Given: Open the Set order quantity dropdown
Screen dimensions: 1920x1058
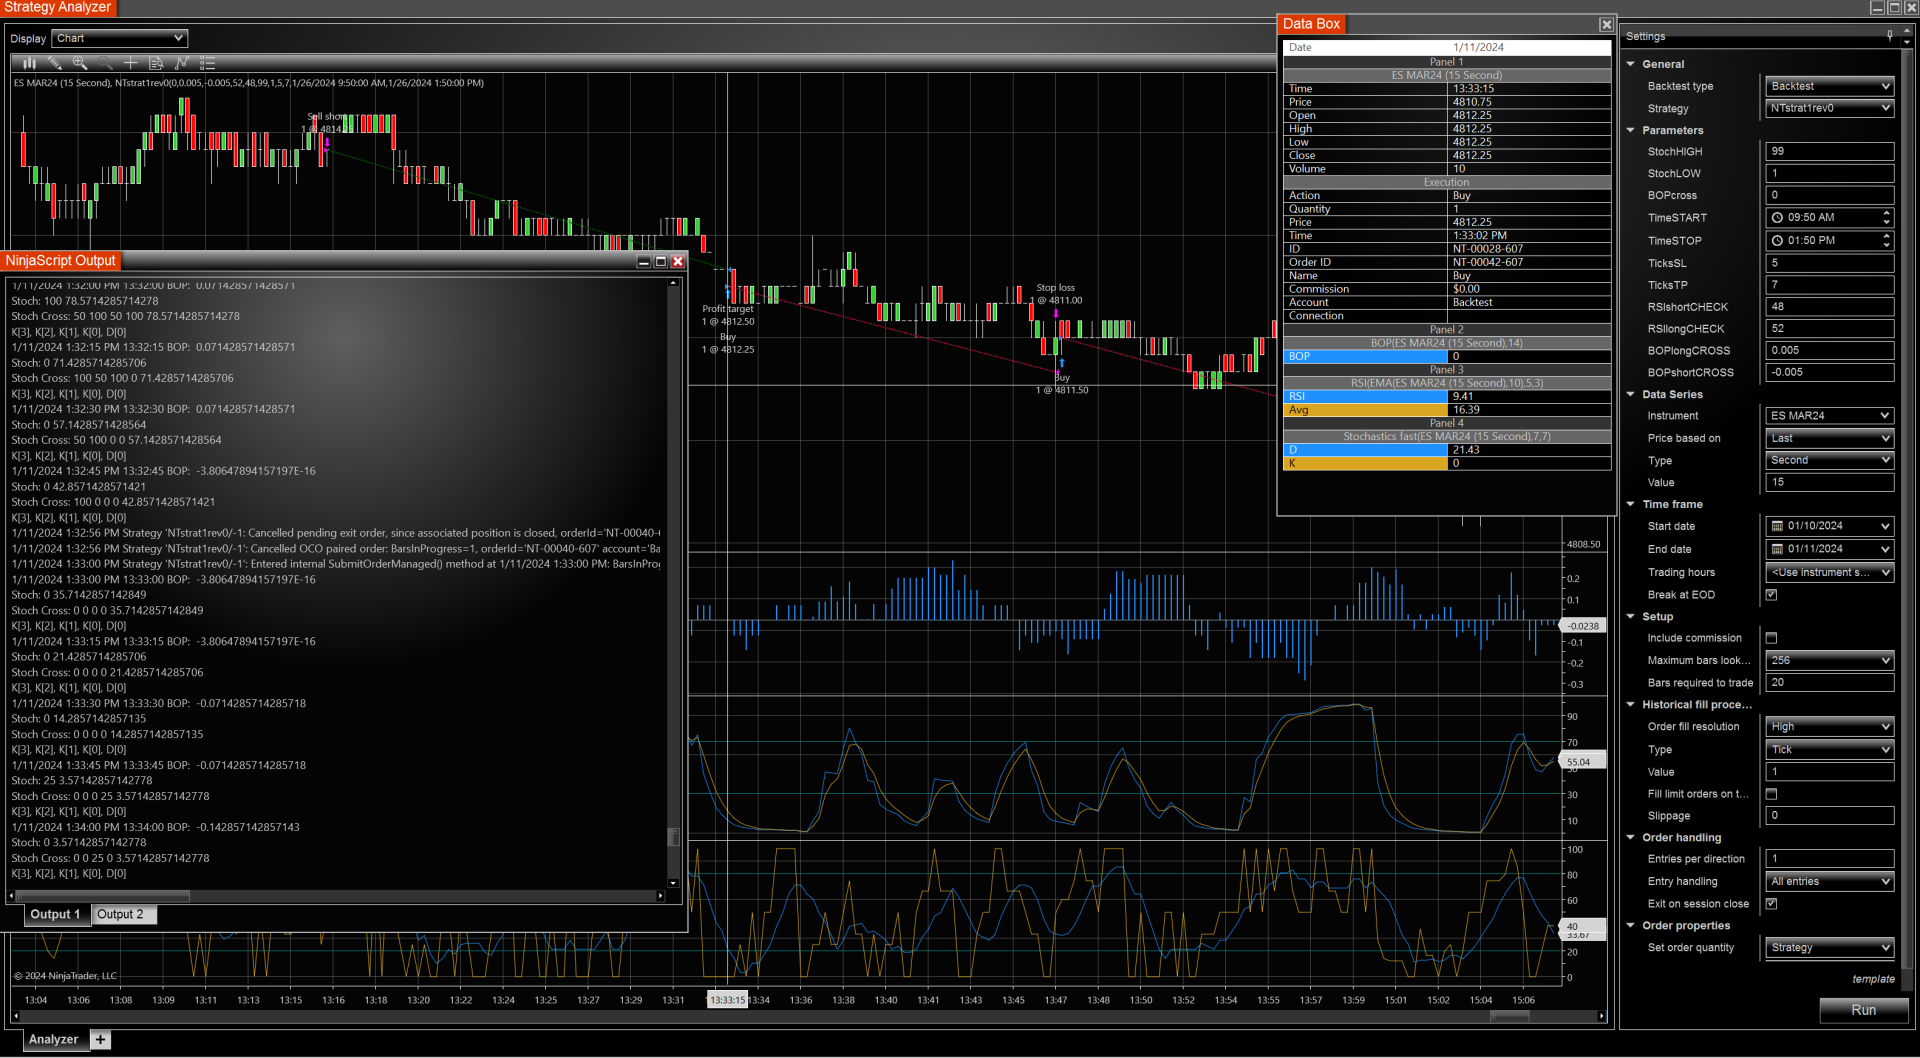Looking at the screenshot, I should [x=1829, y=948].
